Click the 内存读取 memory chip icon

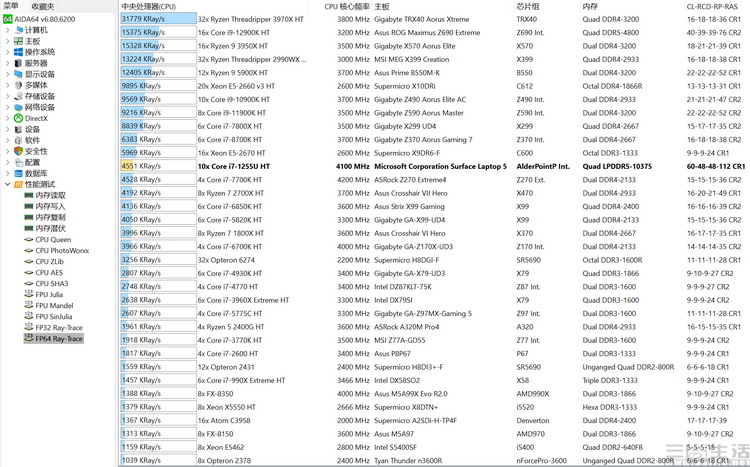point(29,195)
